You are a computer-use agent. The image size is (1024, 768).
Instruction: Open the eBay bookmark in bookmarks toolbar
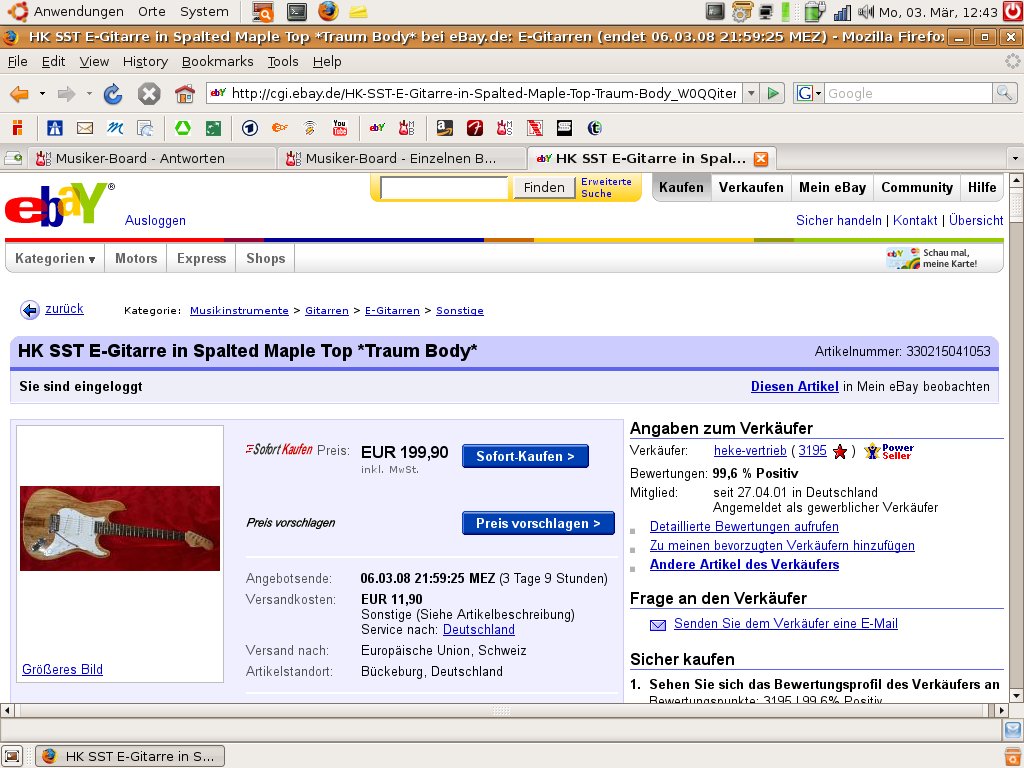point(377,128)
